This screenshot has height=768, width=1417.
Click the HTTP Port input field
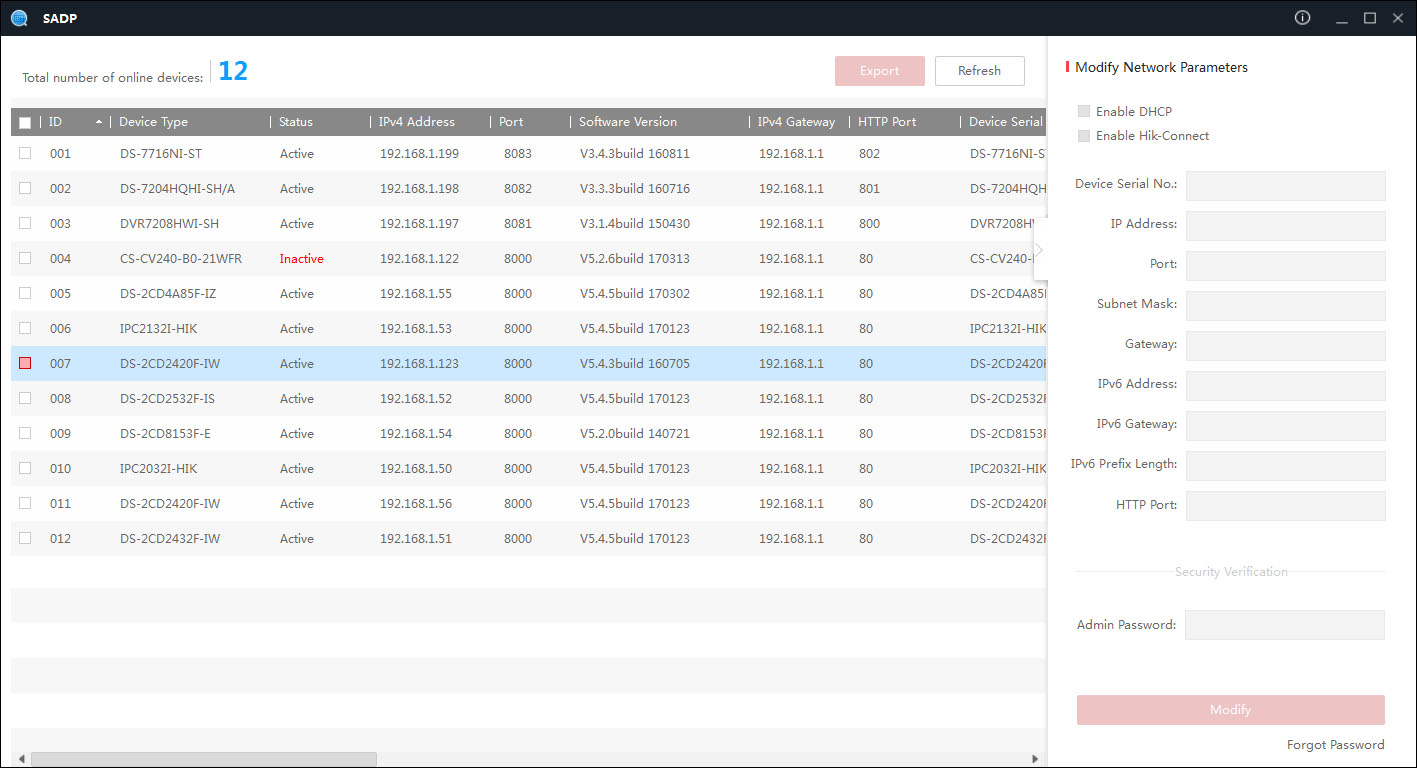point(1286,506)
